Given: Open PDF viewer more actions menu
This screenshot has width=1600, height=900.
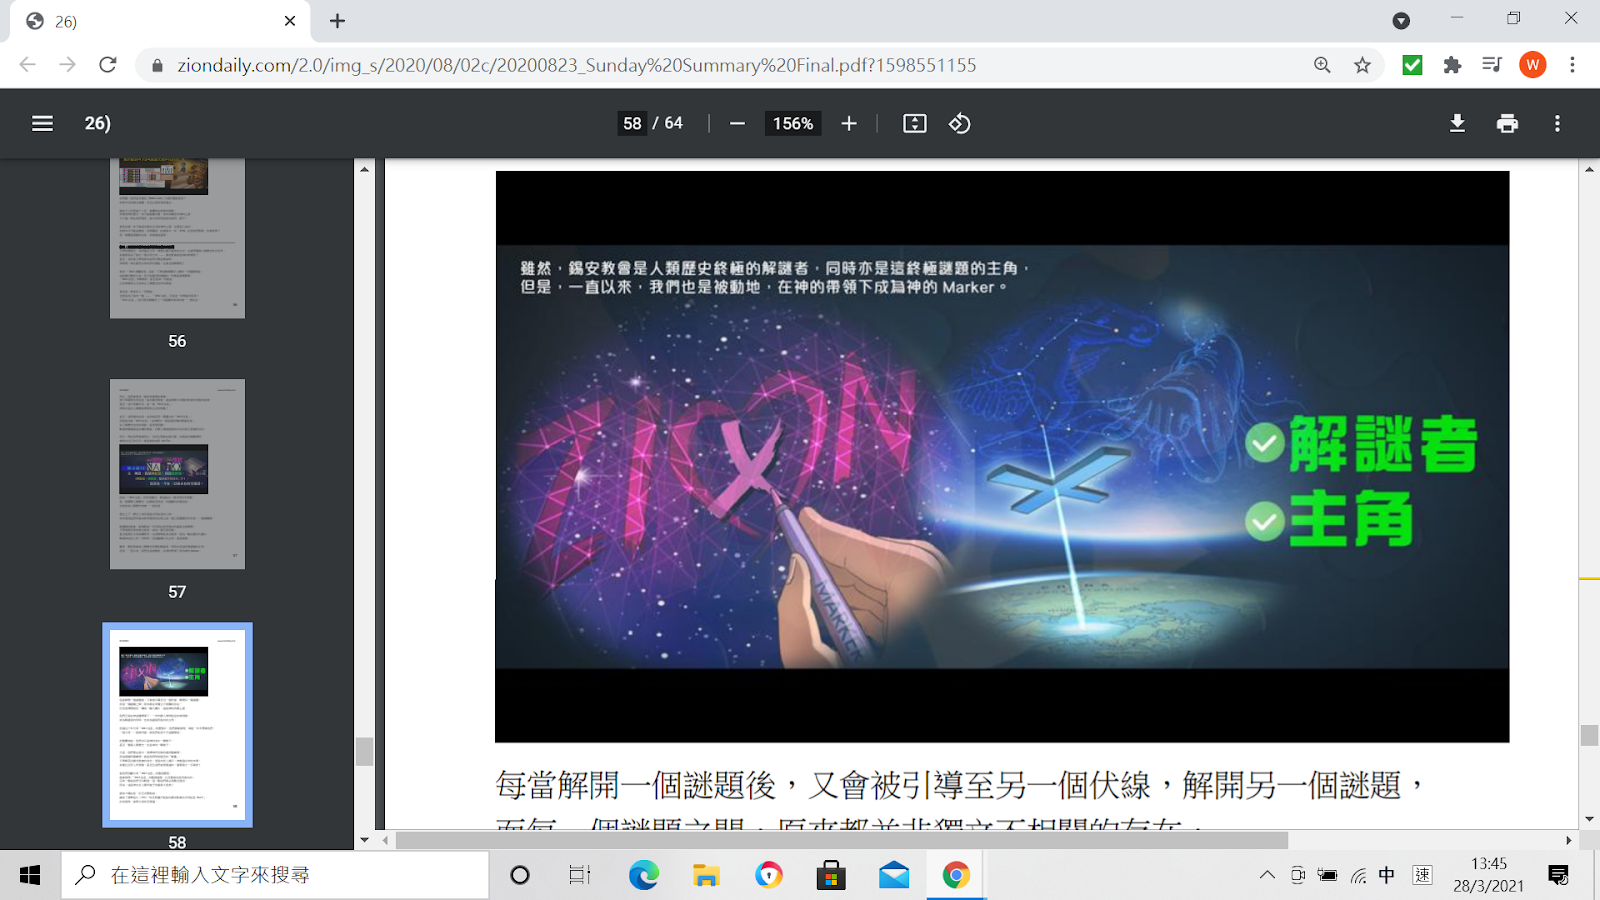Looking at the screenshot, I should (x=1557, y=123).
